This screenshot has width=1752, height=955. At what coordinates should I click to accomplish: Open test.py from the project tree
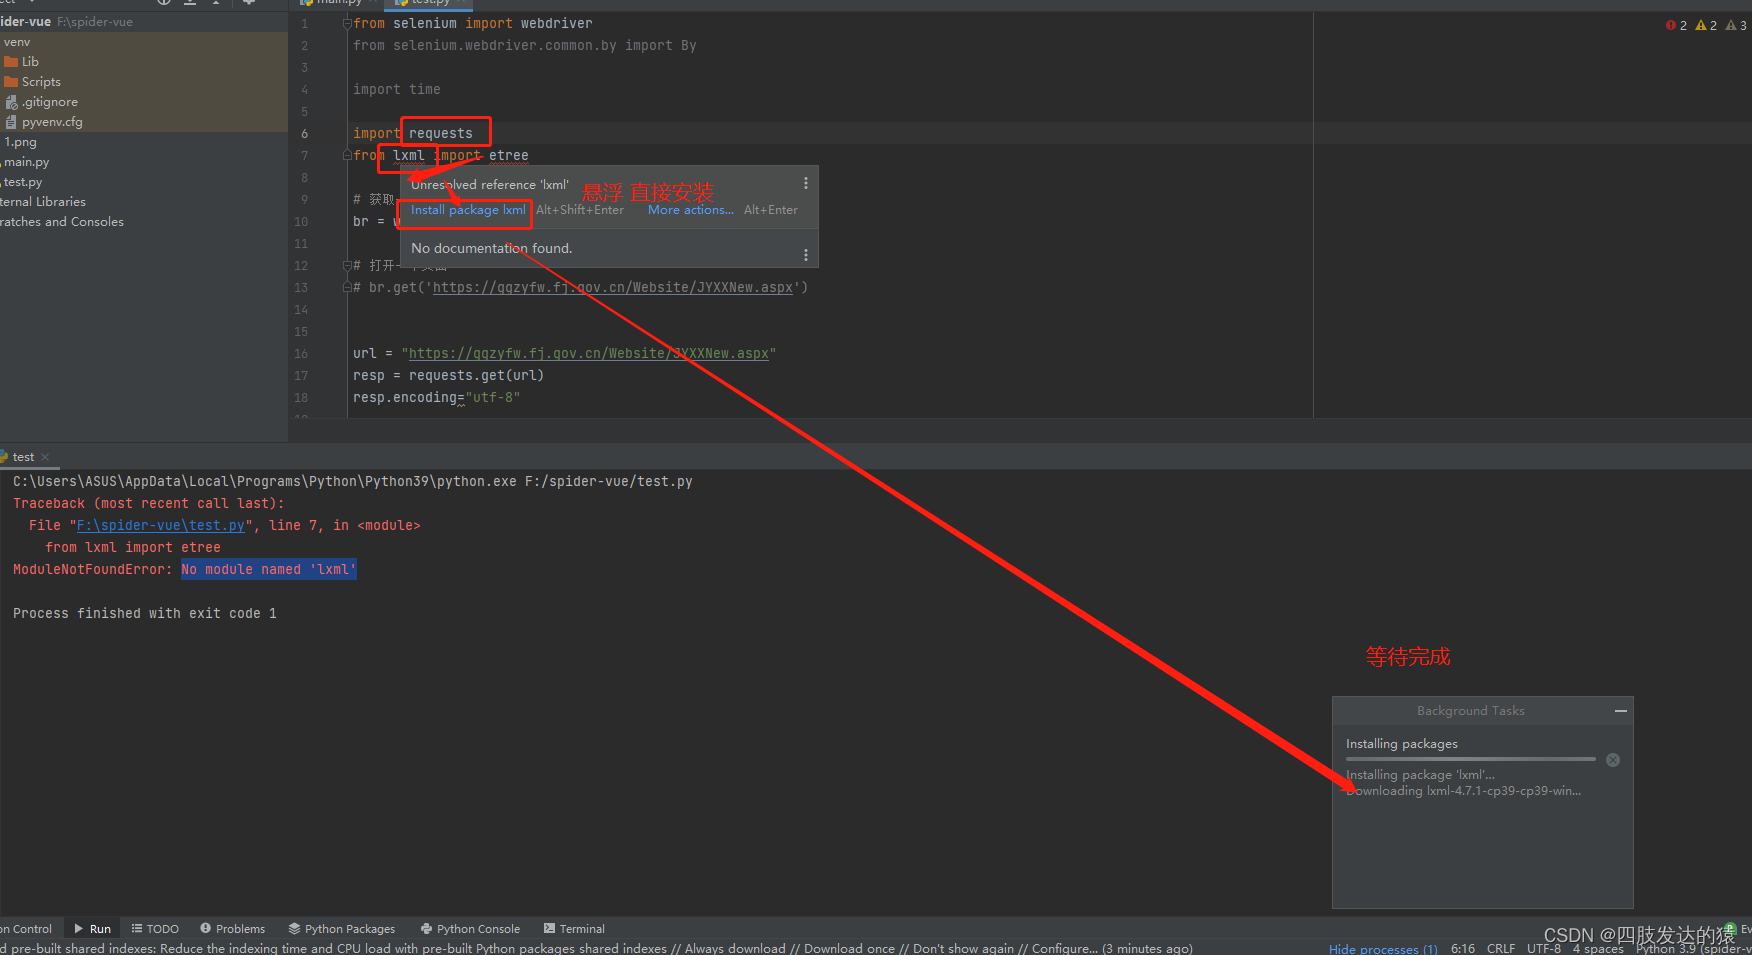click(x=22, y=182)
